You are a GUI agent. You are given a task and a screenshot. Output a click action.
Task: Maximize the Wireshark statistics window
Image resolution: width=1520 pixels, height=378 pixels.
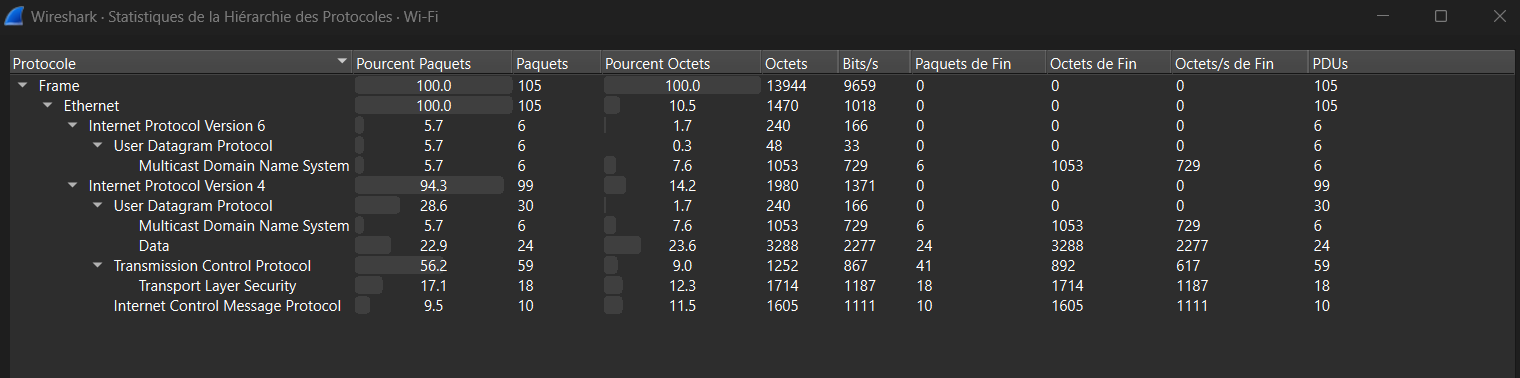point(1441,16)
